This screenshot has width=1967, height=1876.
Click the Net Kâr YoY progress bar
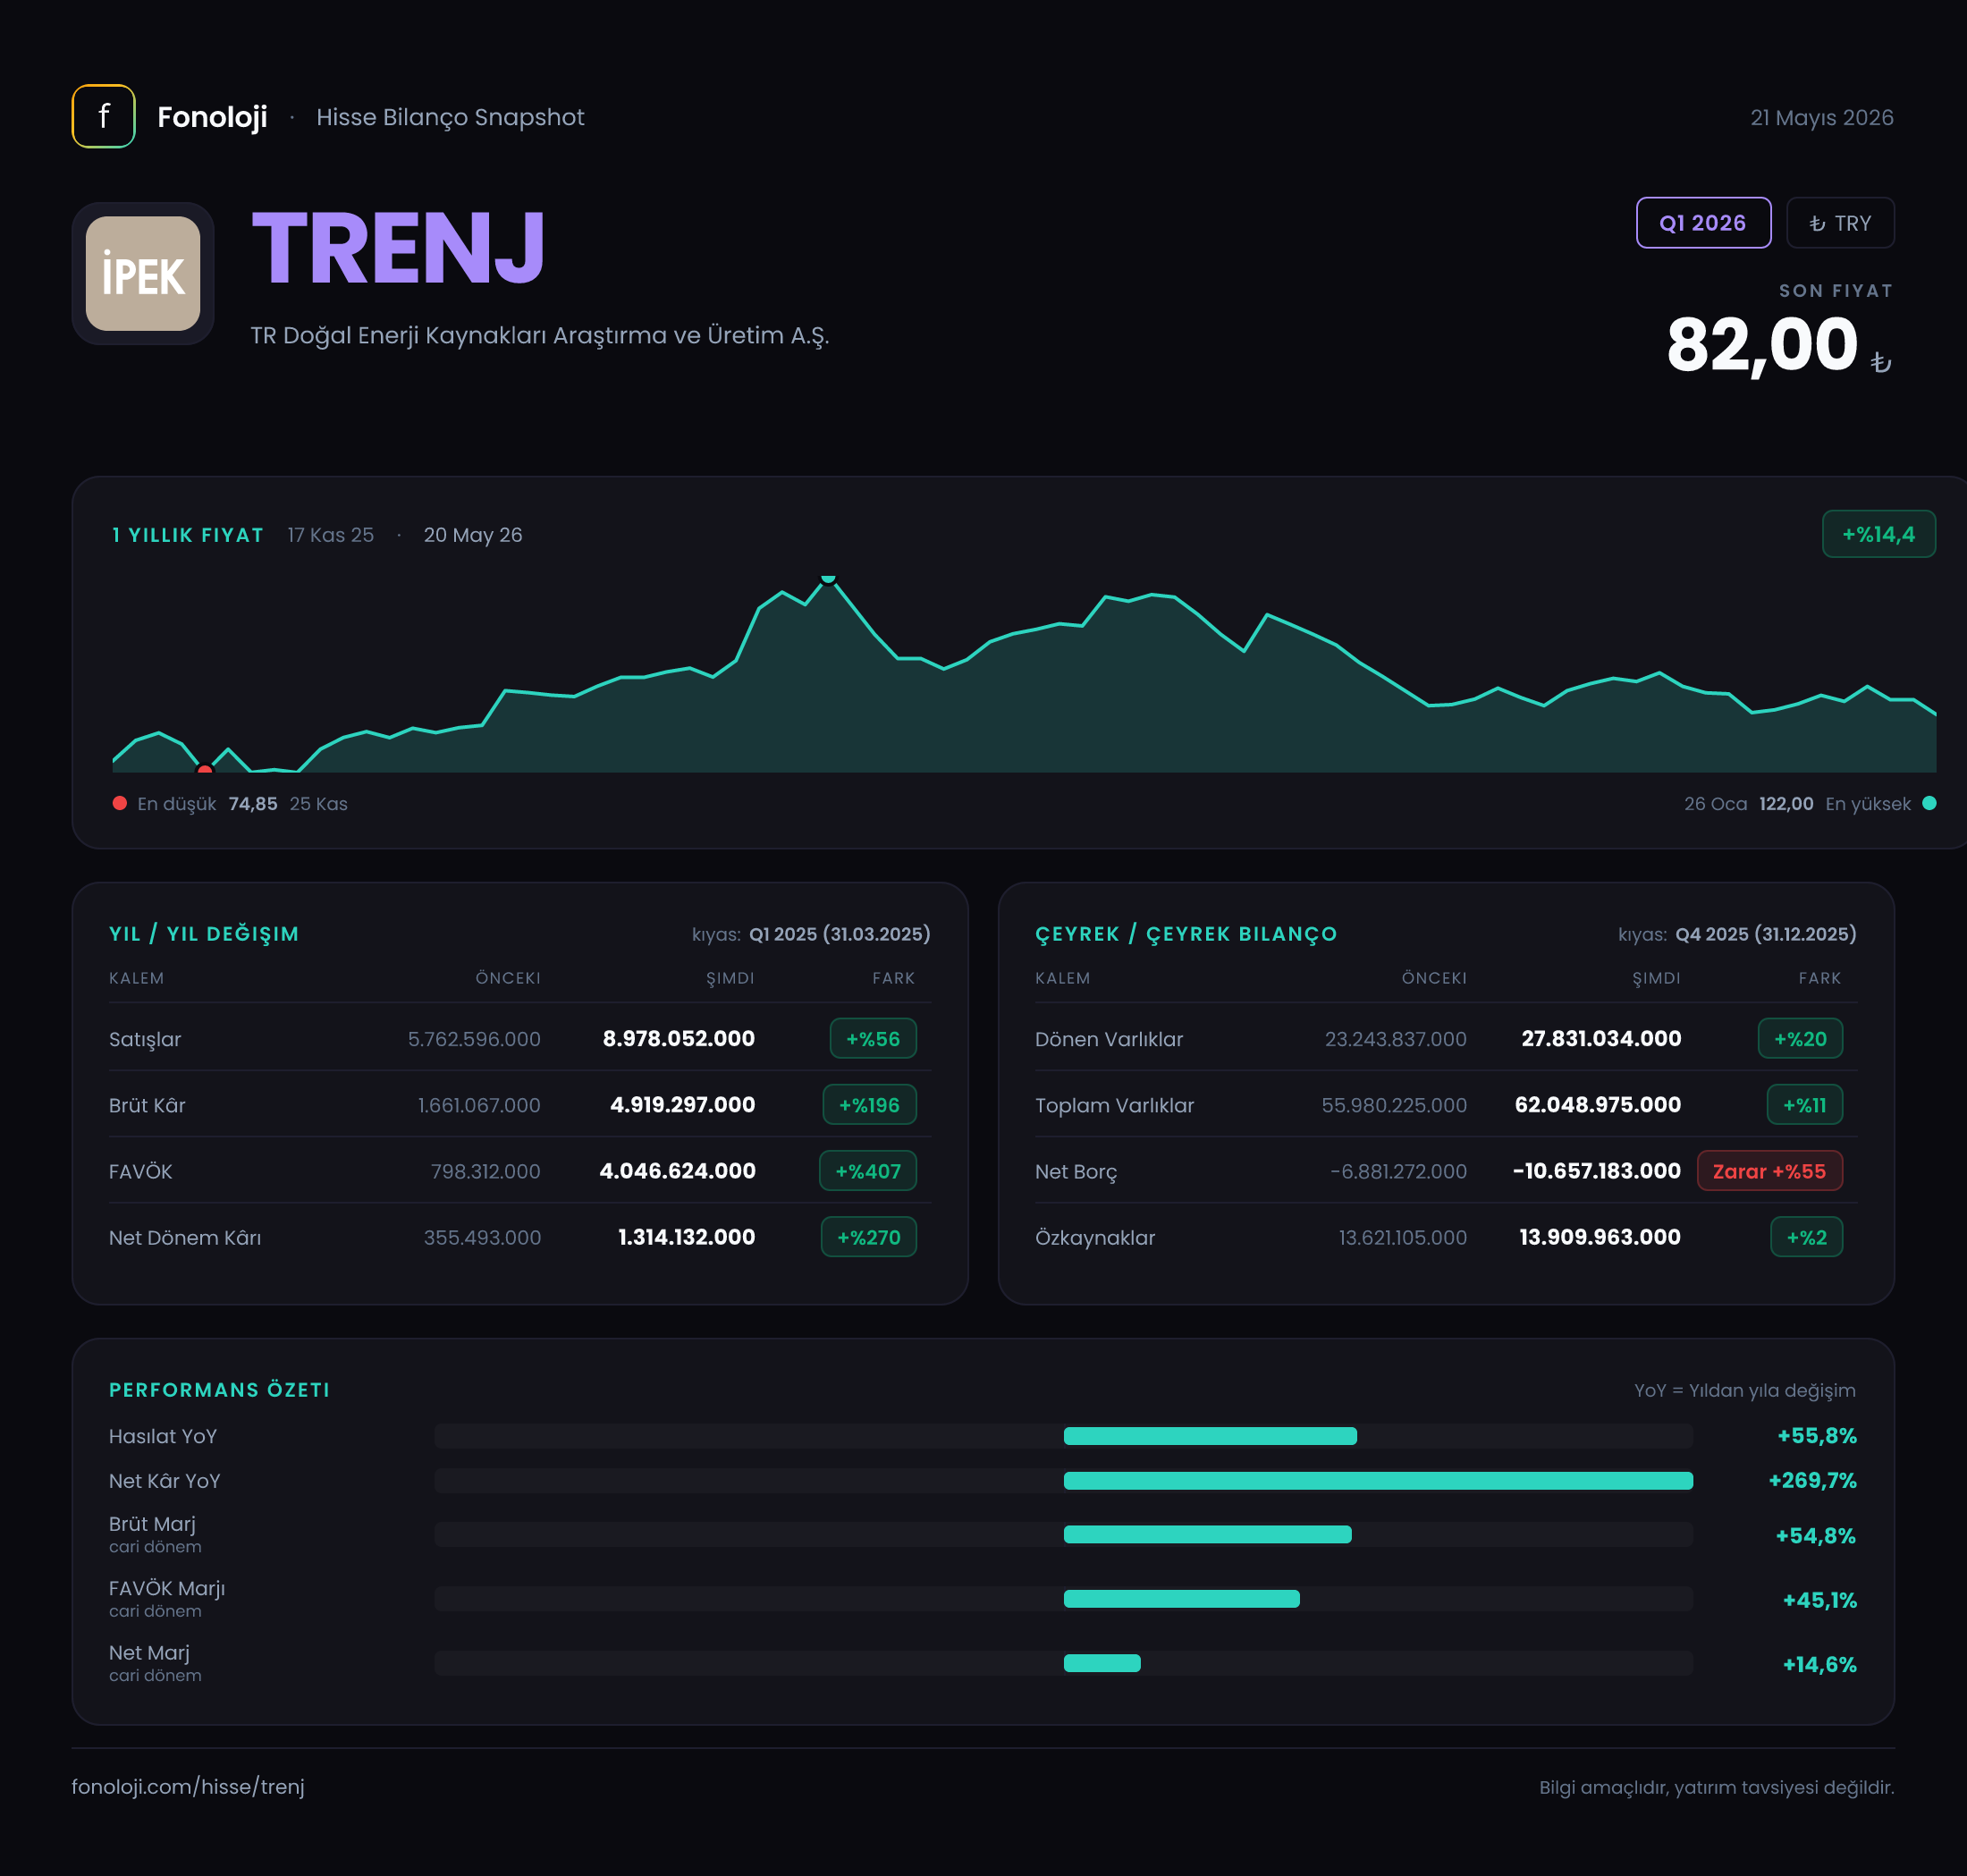[1063, 1480]
